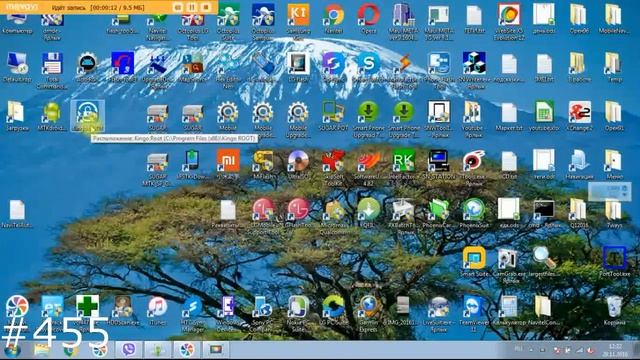Pause the screen recording

(192, 7)
